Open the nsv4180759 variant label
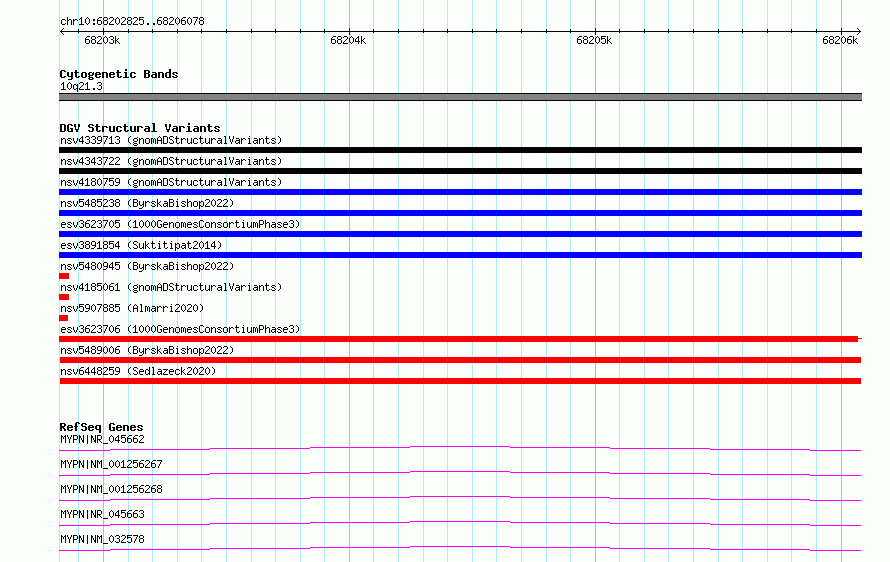Viewport: 890px width, 562px height. tap(171, 182)
